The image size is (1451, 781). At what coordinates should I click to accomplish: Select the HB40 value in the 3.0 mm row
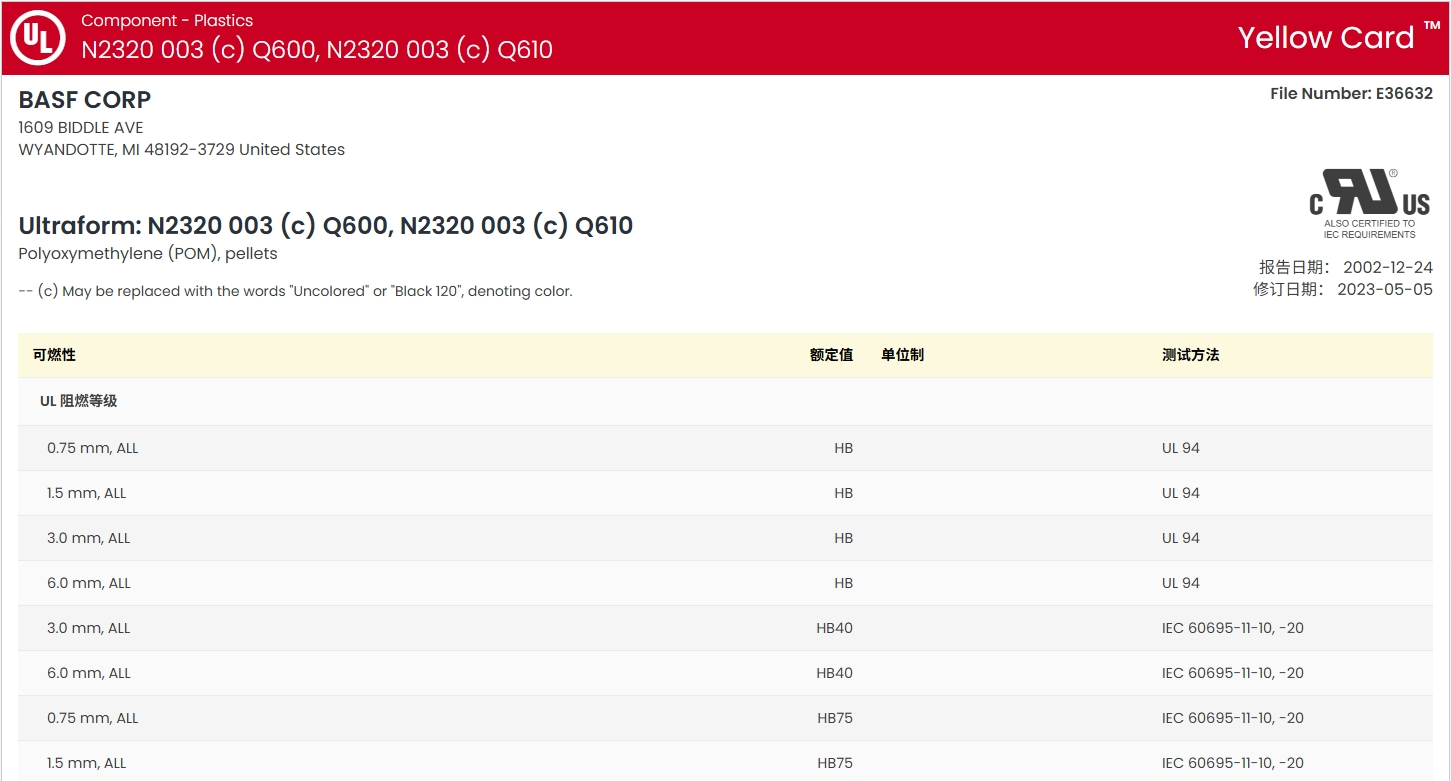pyautogui.click(x=834, y=628)
